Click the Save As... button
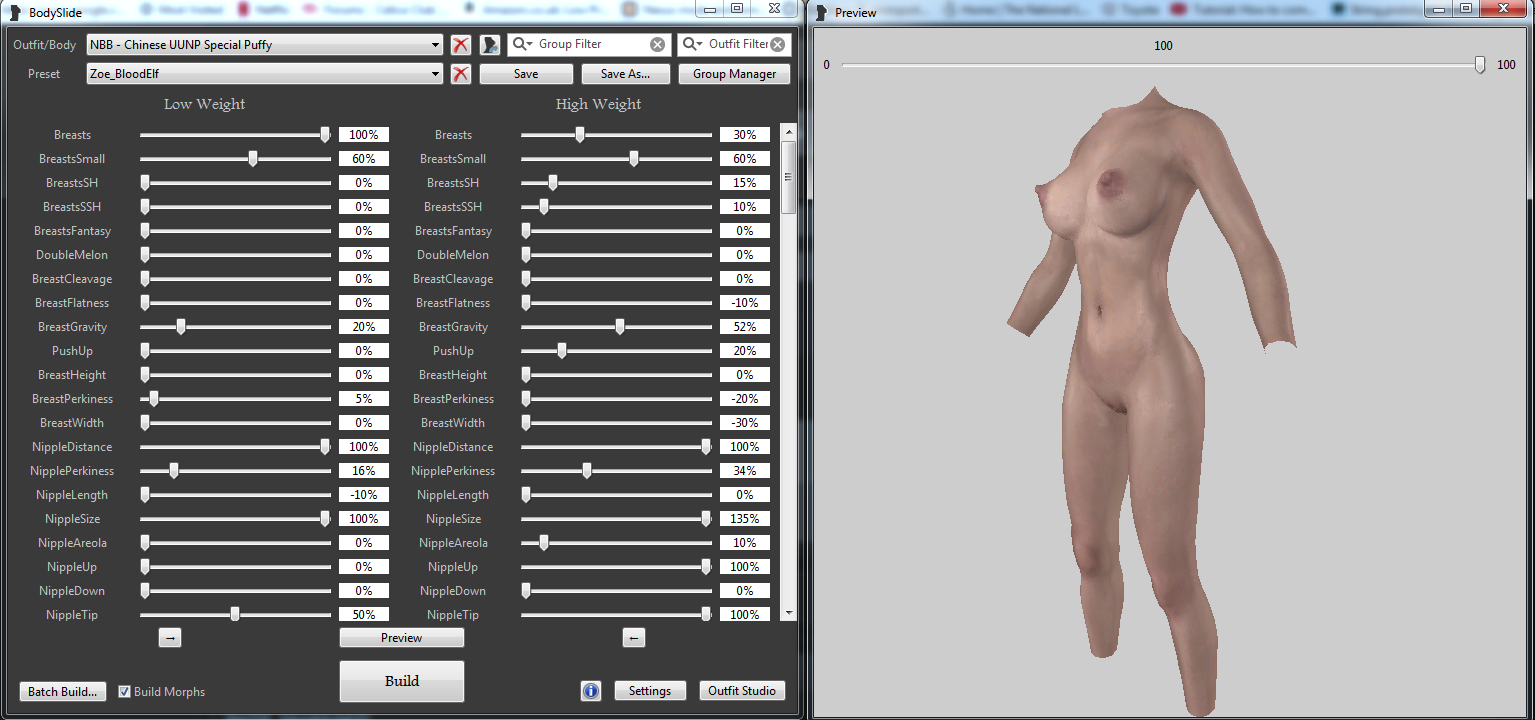Image resolution: width=1535 pixels, height=720 pixels. (x=625, y=74)
